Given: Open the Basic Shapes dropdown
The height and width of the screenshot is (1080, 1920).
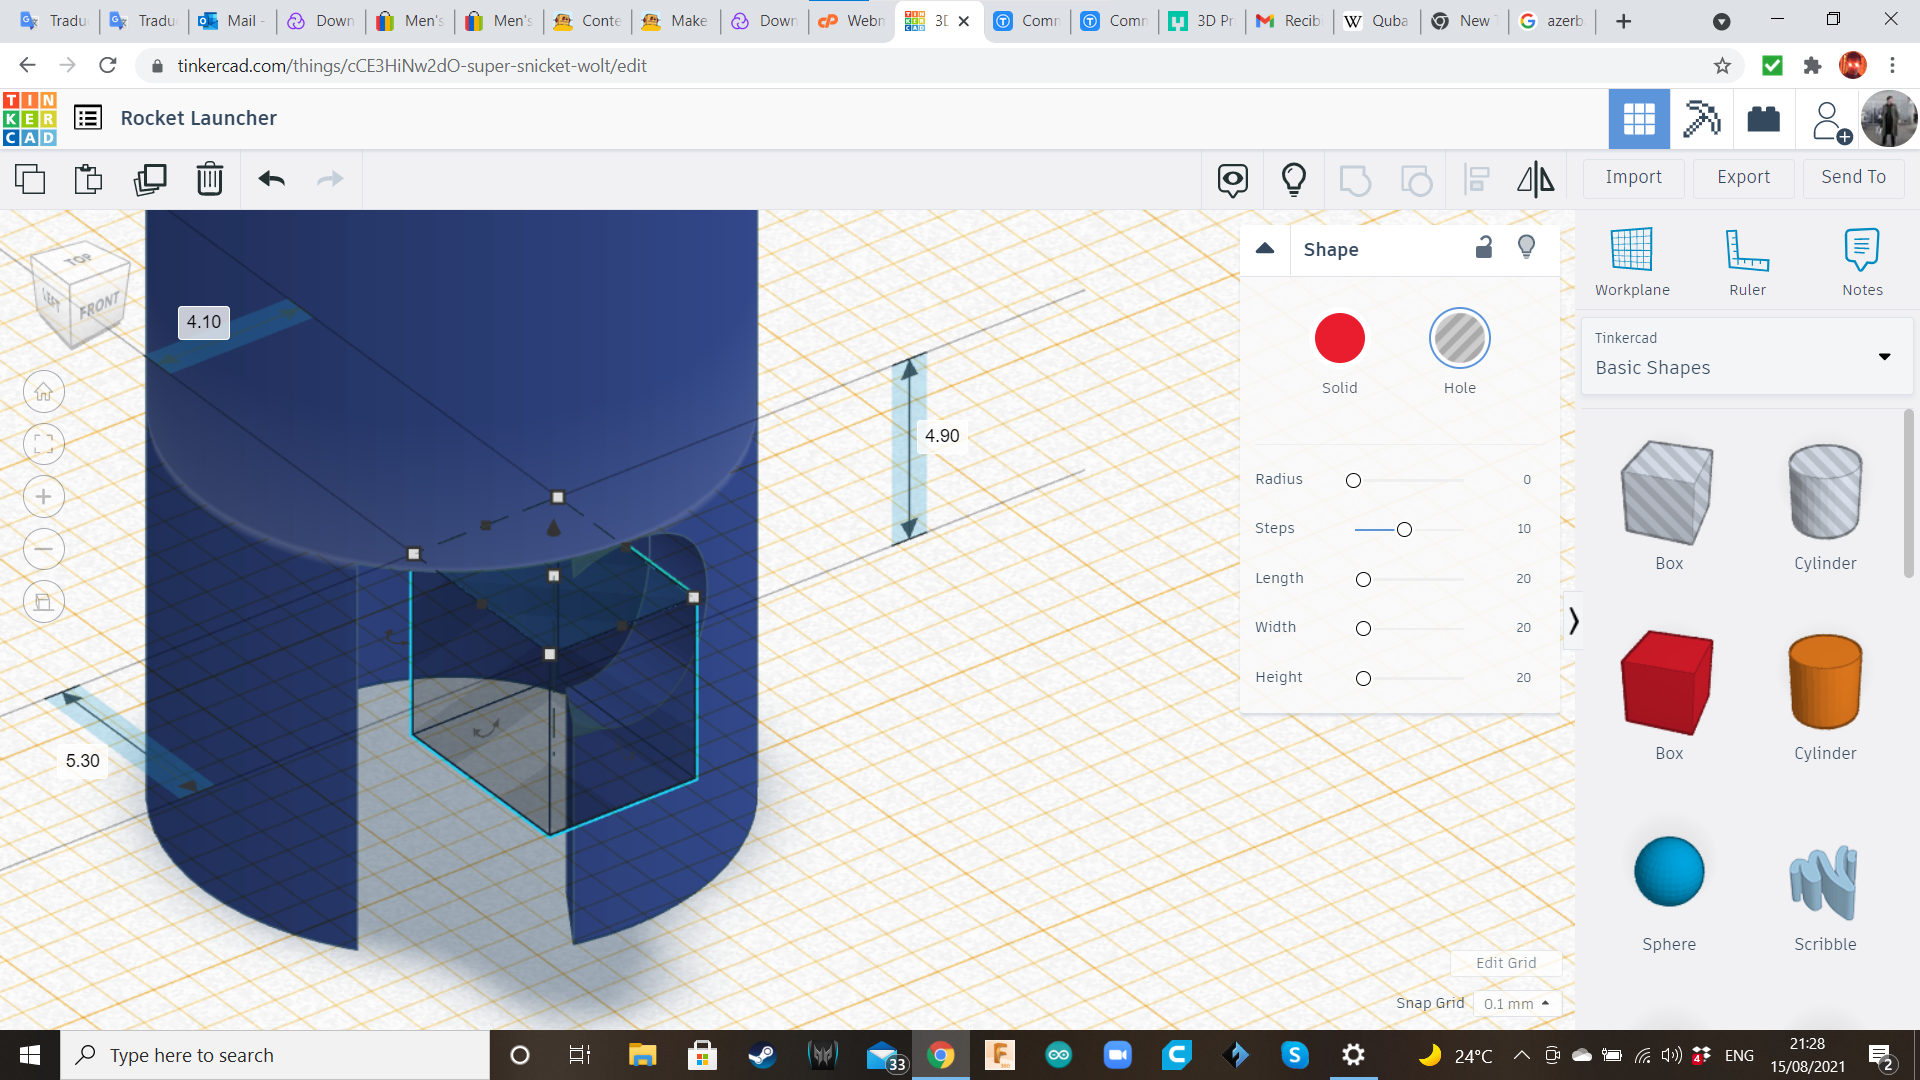Looking at the screenshot, I should pos(1884,356).
